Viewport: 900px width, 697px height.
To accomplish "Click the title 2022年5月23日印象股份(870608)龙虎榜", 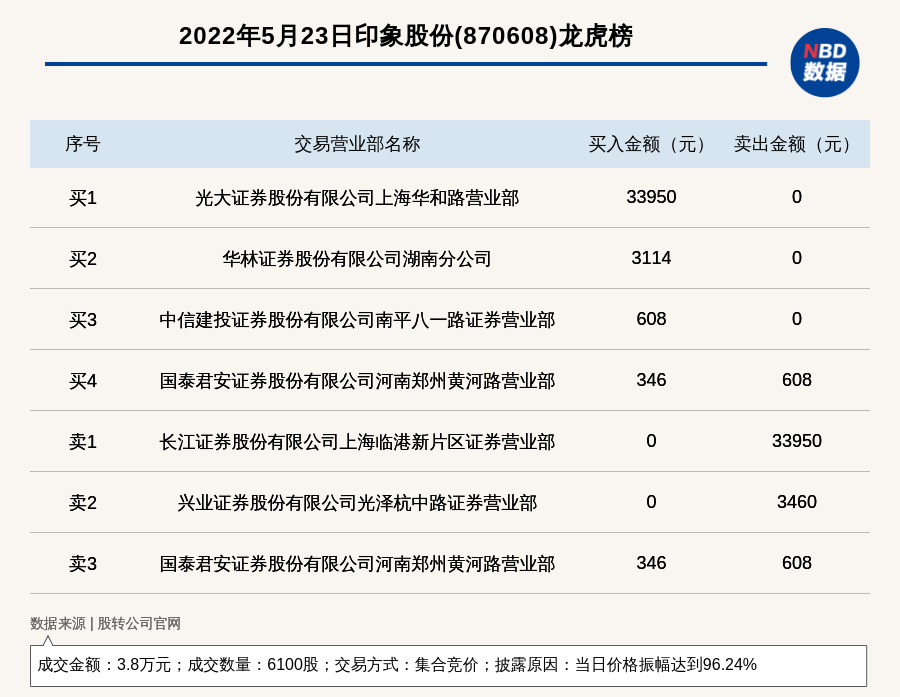I will (405, 36).
